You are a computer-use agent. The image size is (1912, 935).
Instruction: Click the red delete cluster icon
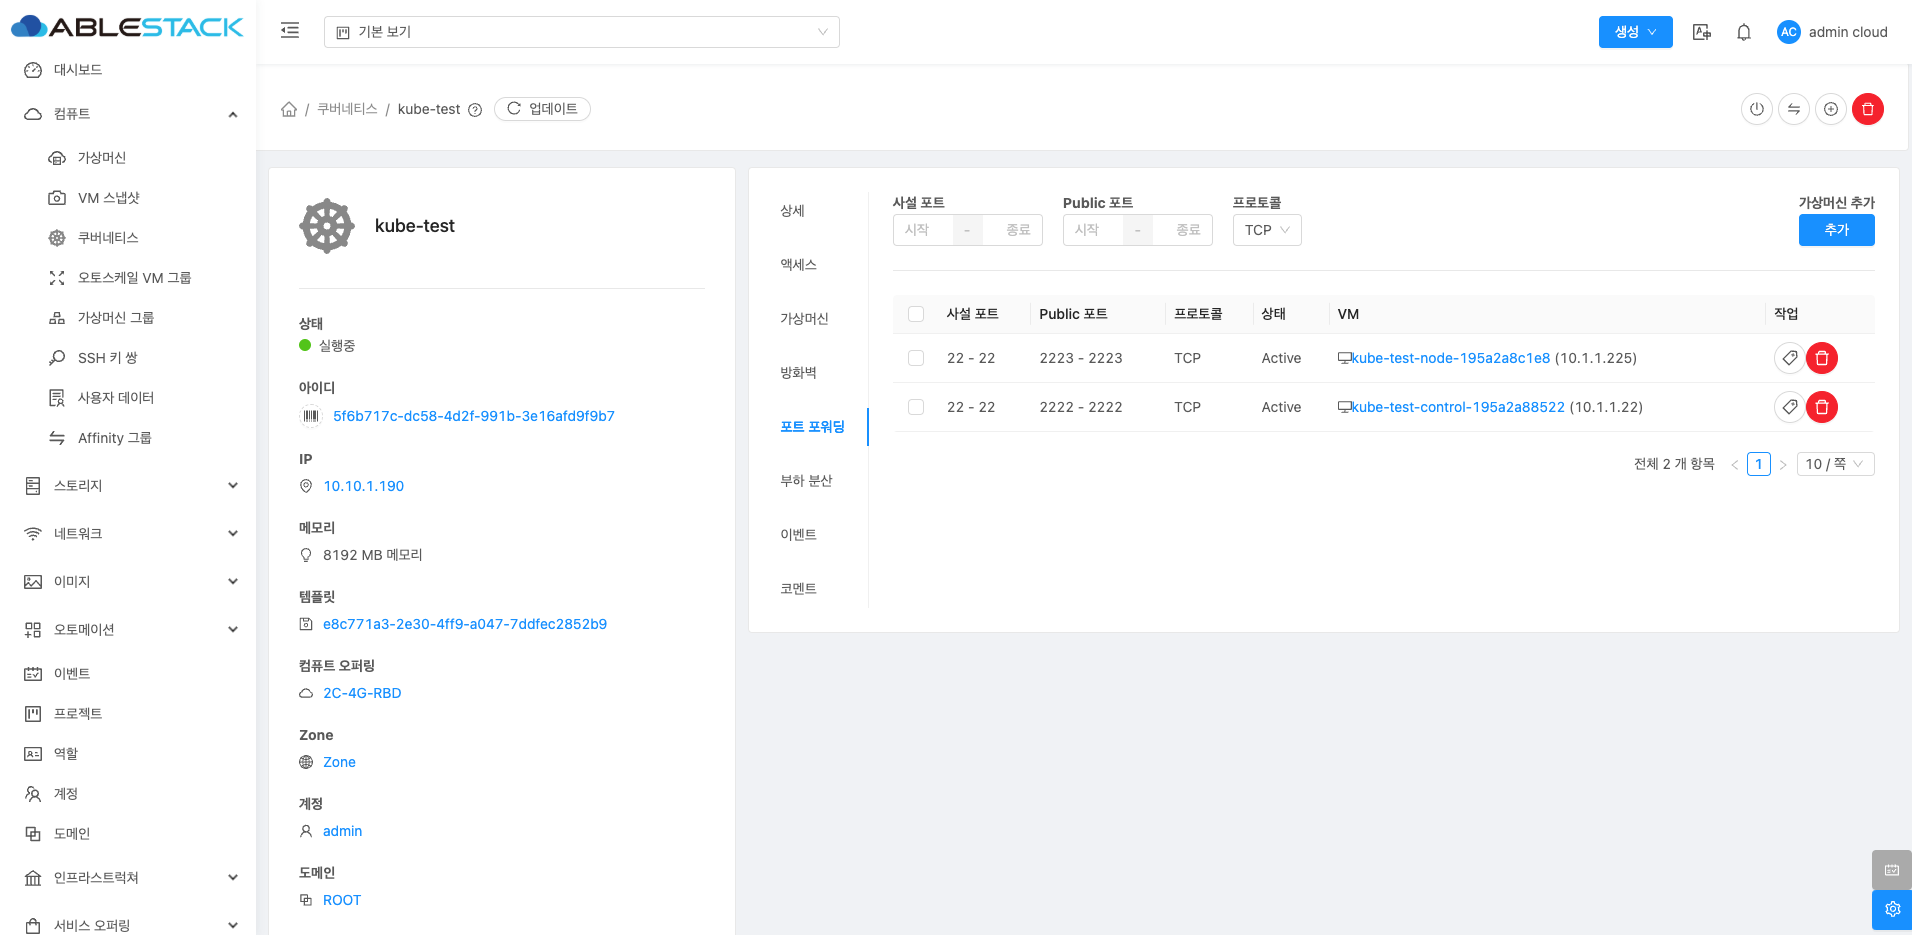tap(1867, 109)
